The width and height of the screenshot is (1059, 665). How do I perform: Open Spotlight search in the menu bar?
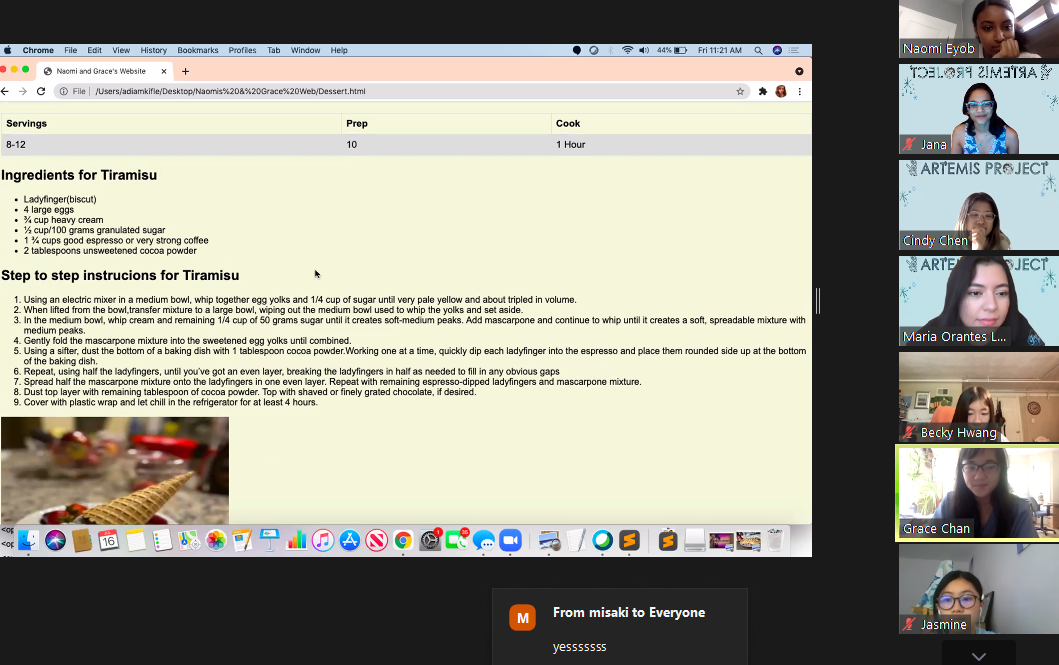[x=758, y=50]
